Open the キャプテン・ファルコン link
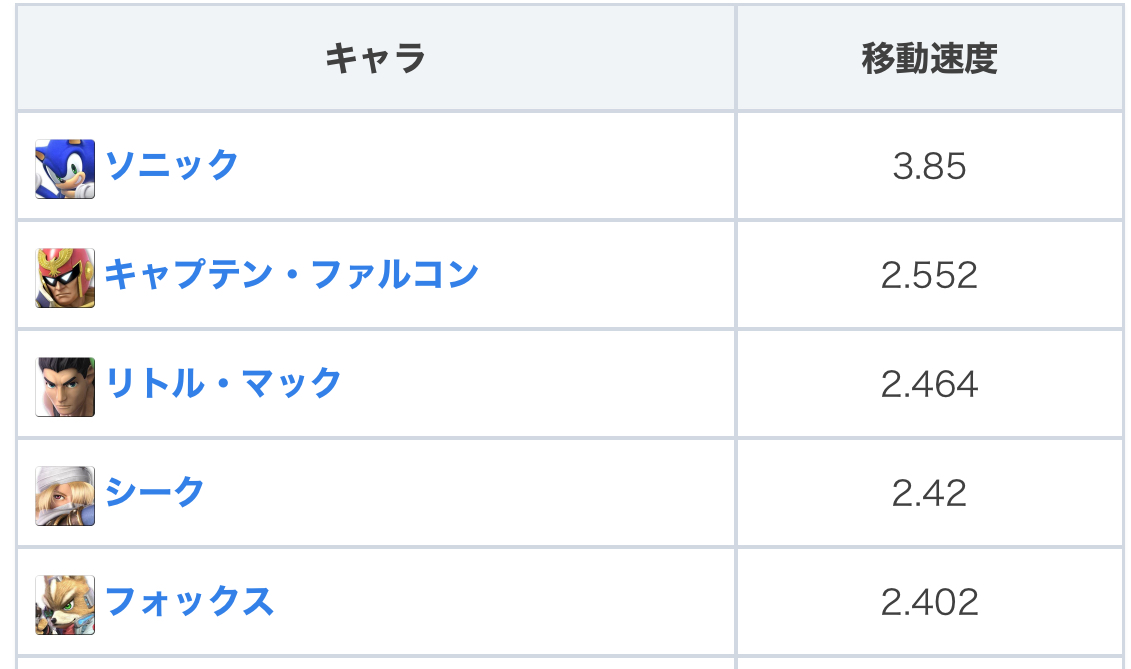Screen dimensions: 1131x669 (291, 274)
